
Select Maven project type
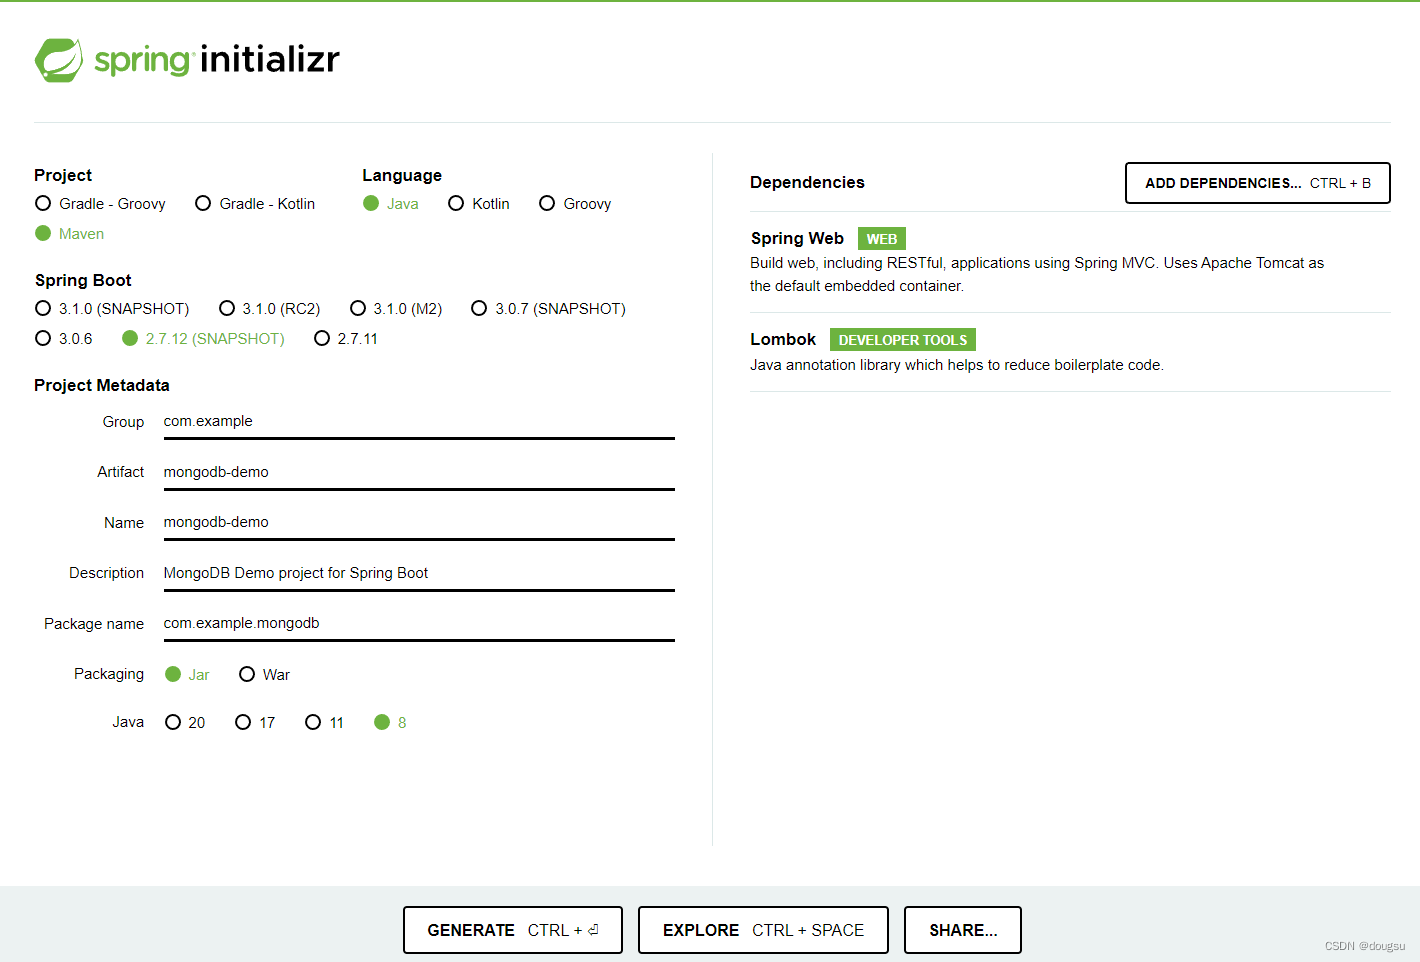tap(69, 234)
